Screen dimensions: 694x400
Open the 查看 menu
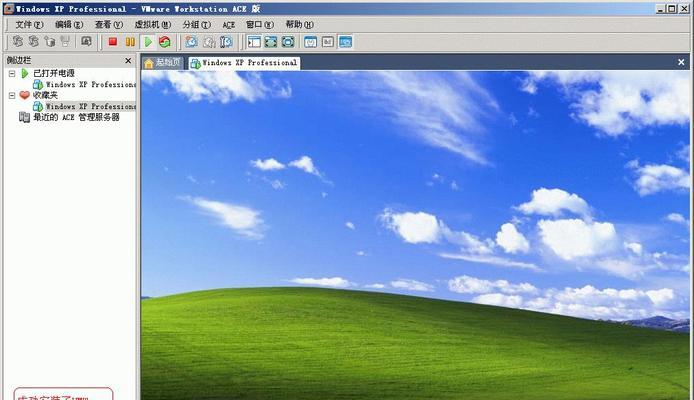click(108, 25)
